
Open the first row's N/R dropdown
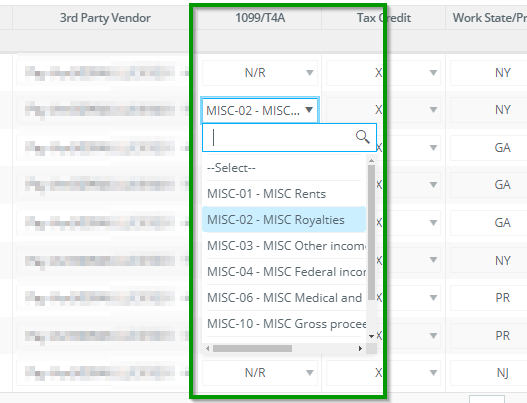click(260, 73)
